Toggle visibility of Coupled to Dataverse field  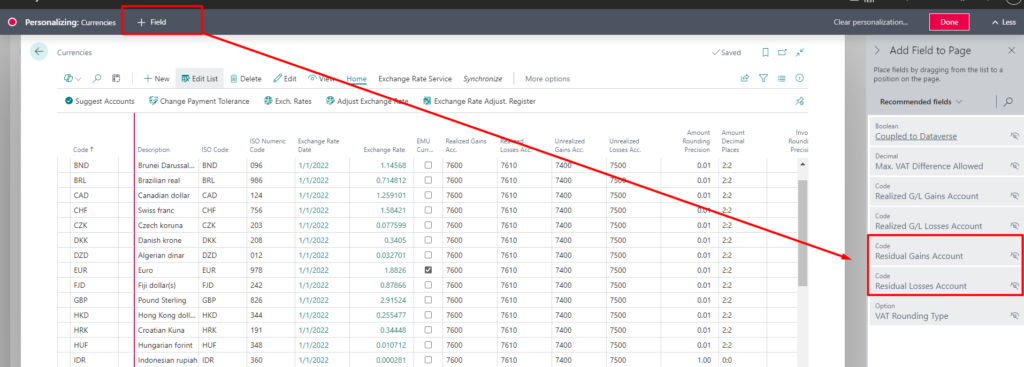click(1014, 135)
